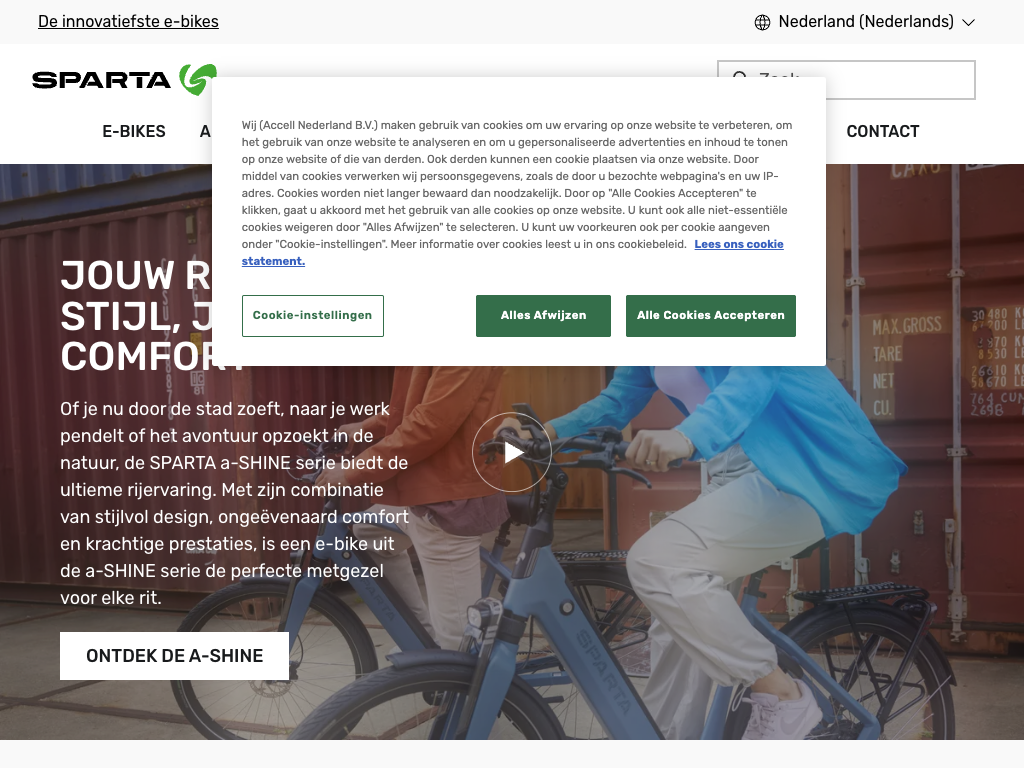Open the E-BIKES menu

pyautogui.click(x=134, y=131)
